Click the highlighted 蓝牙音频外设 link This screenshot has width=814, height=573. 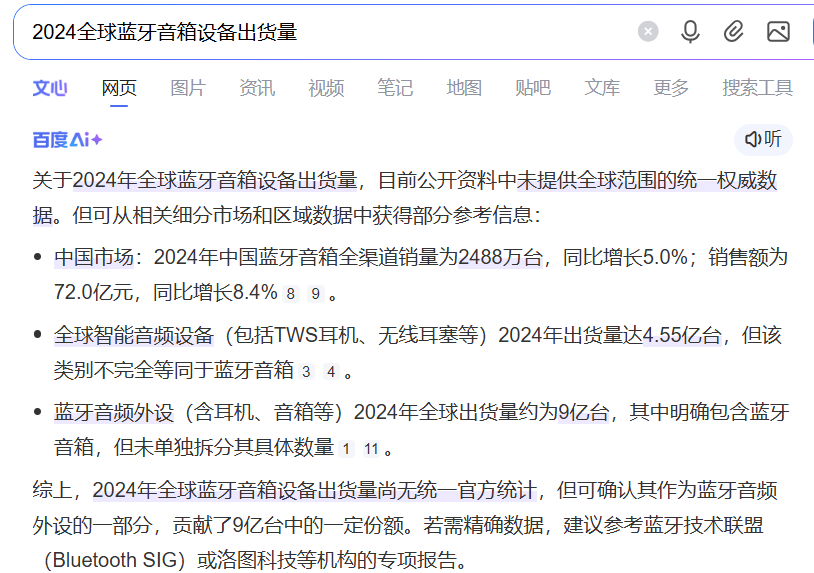[113, 412]
